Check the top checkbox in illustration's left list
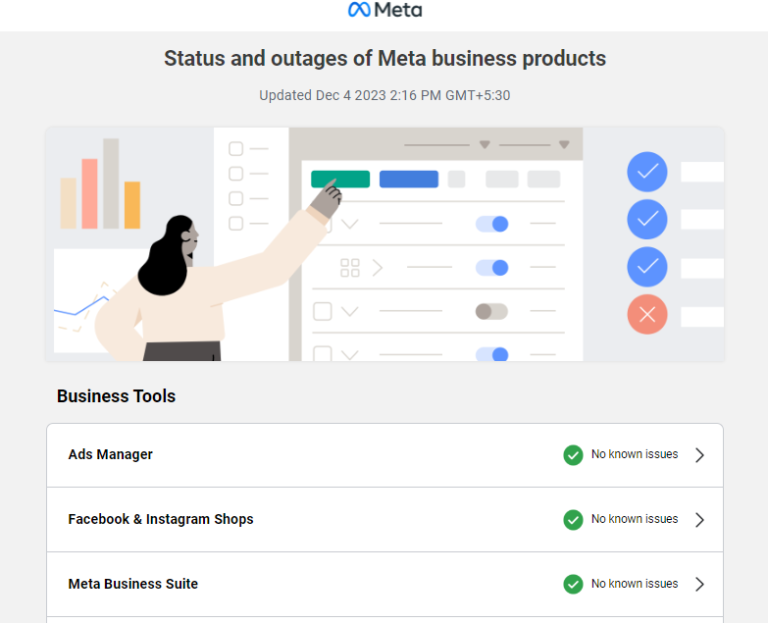This screenshot has height=623, width=768. pyautogui.click(x=236, y=149)
